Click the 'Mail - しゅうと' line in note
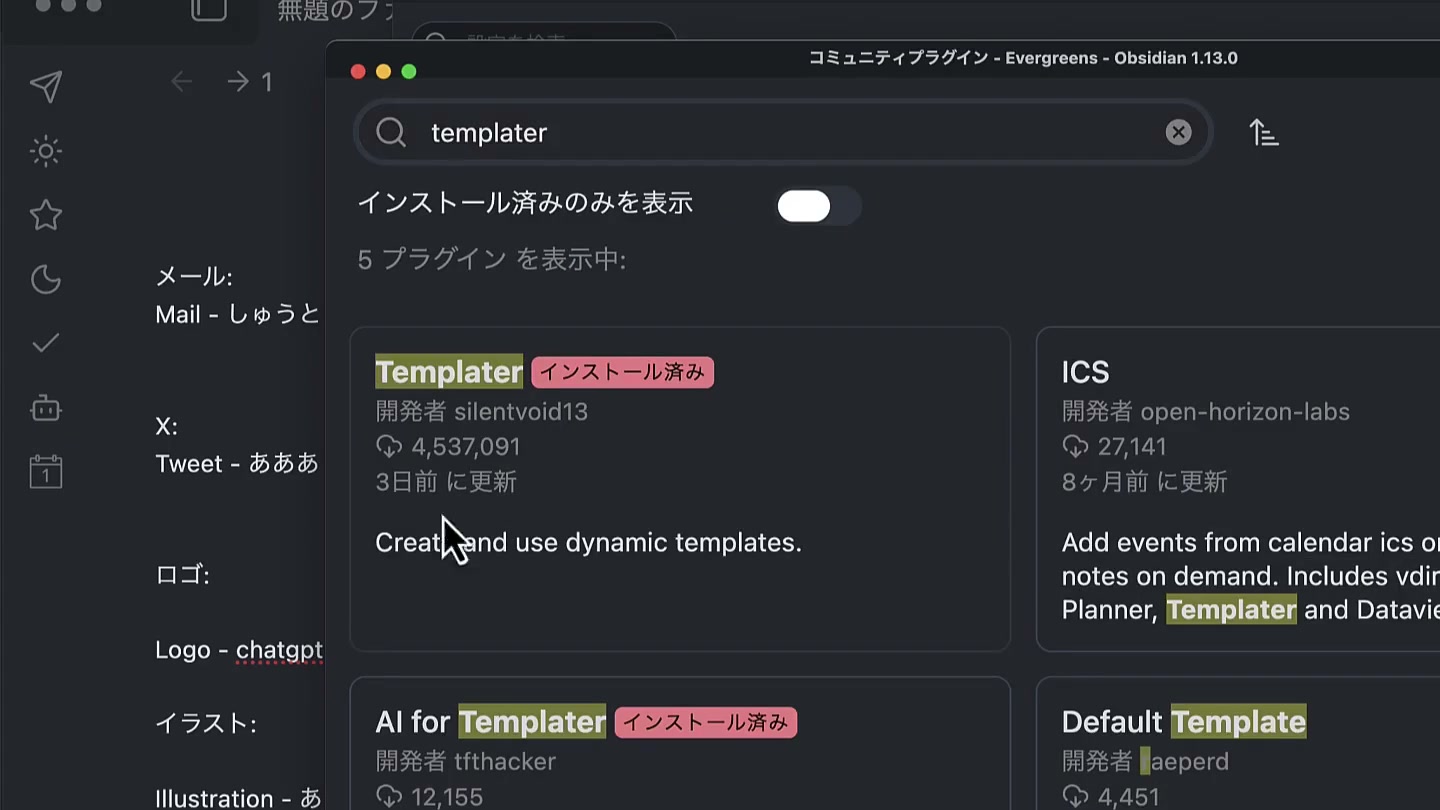 click(238, 315)
